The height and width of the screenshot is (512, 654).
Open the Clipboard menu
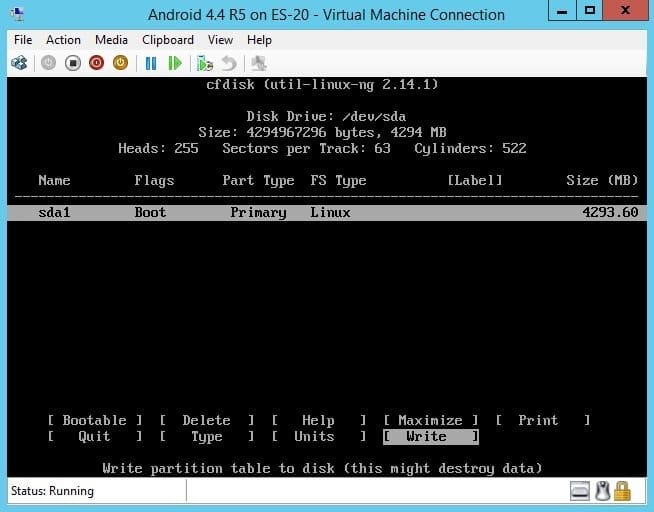pos(168,40)
